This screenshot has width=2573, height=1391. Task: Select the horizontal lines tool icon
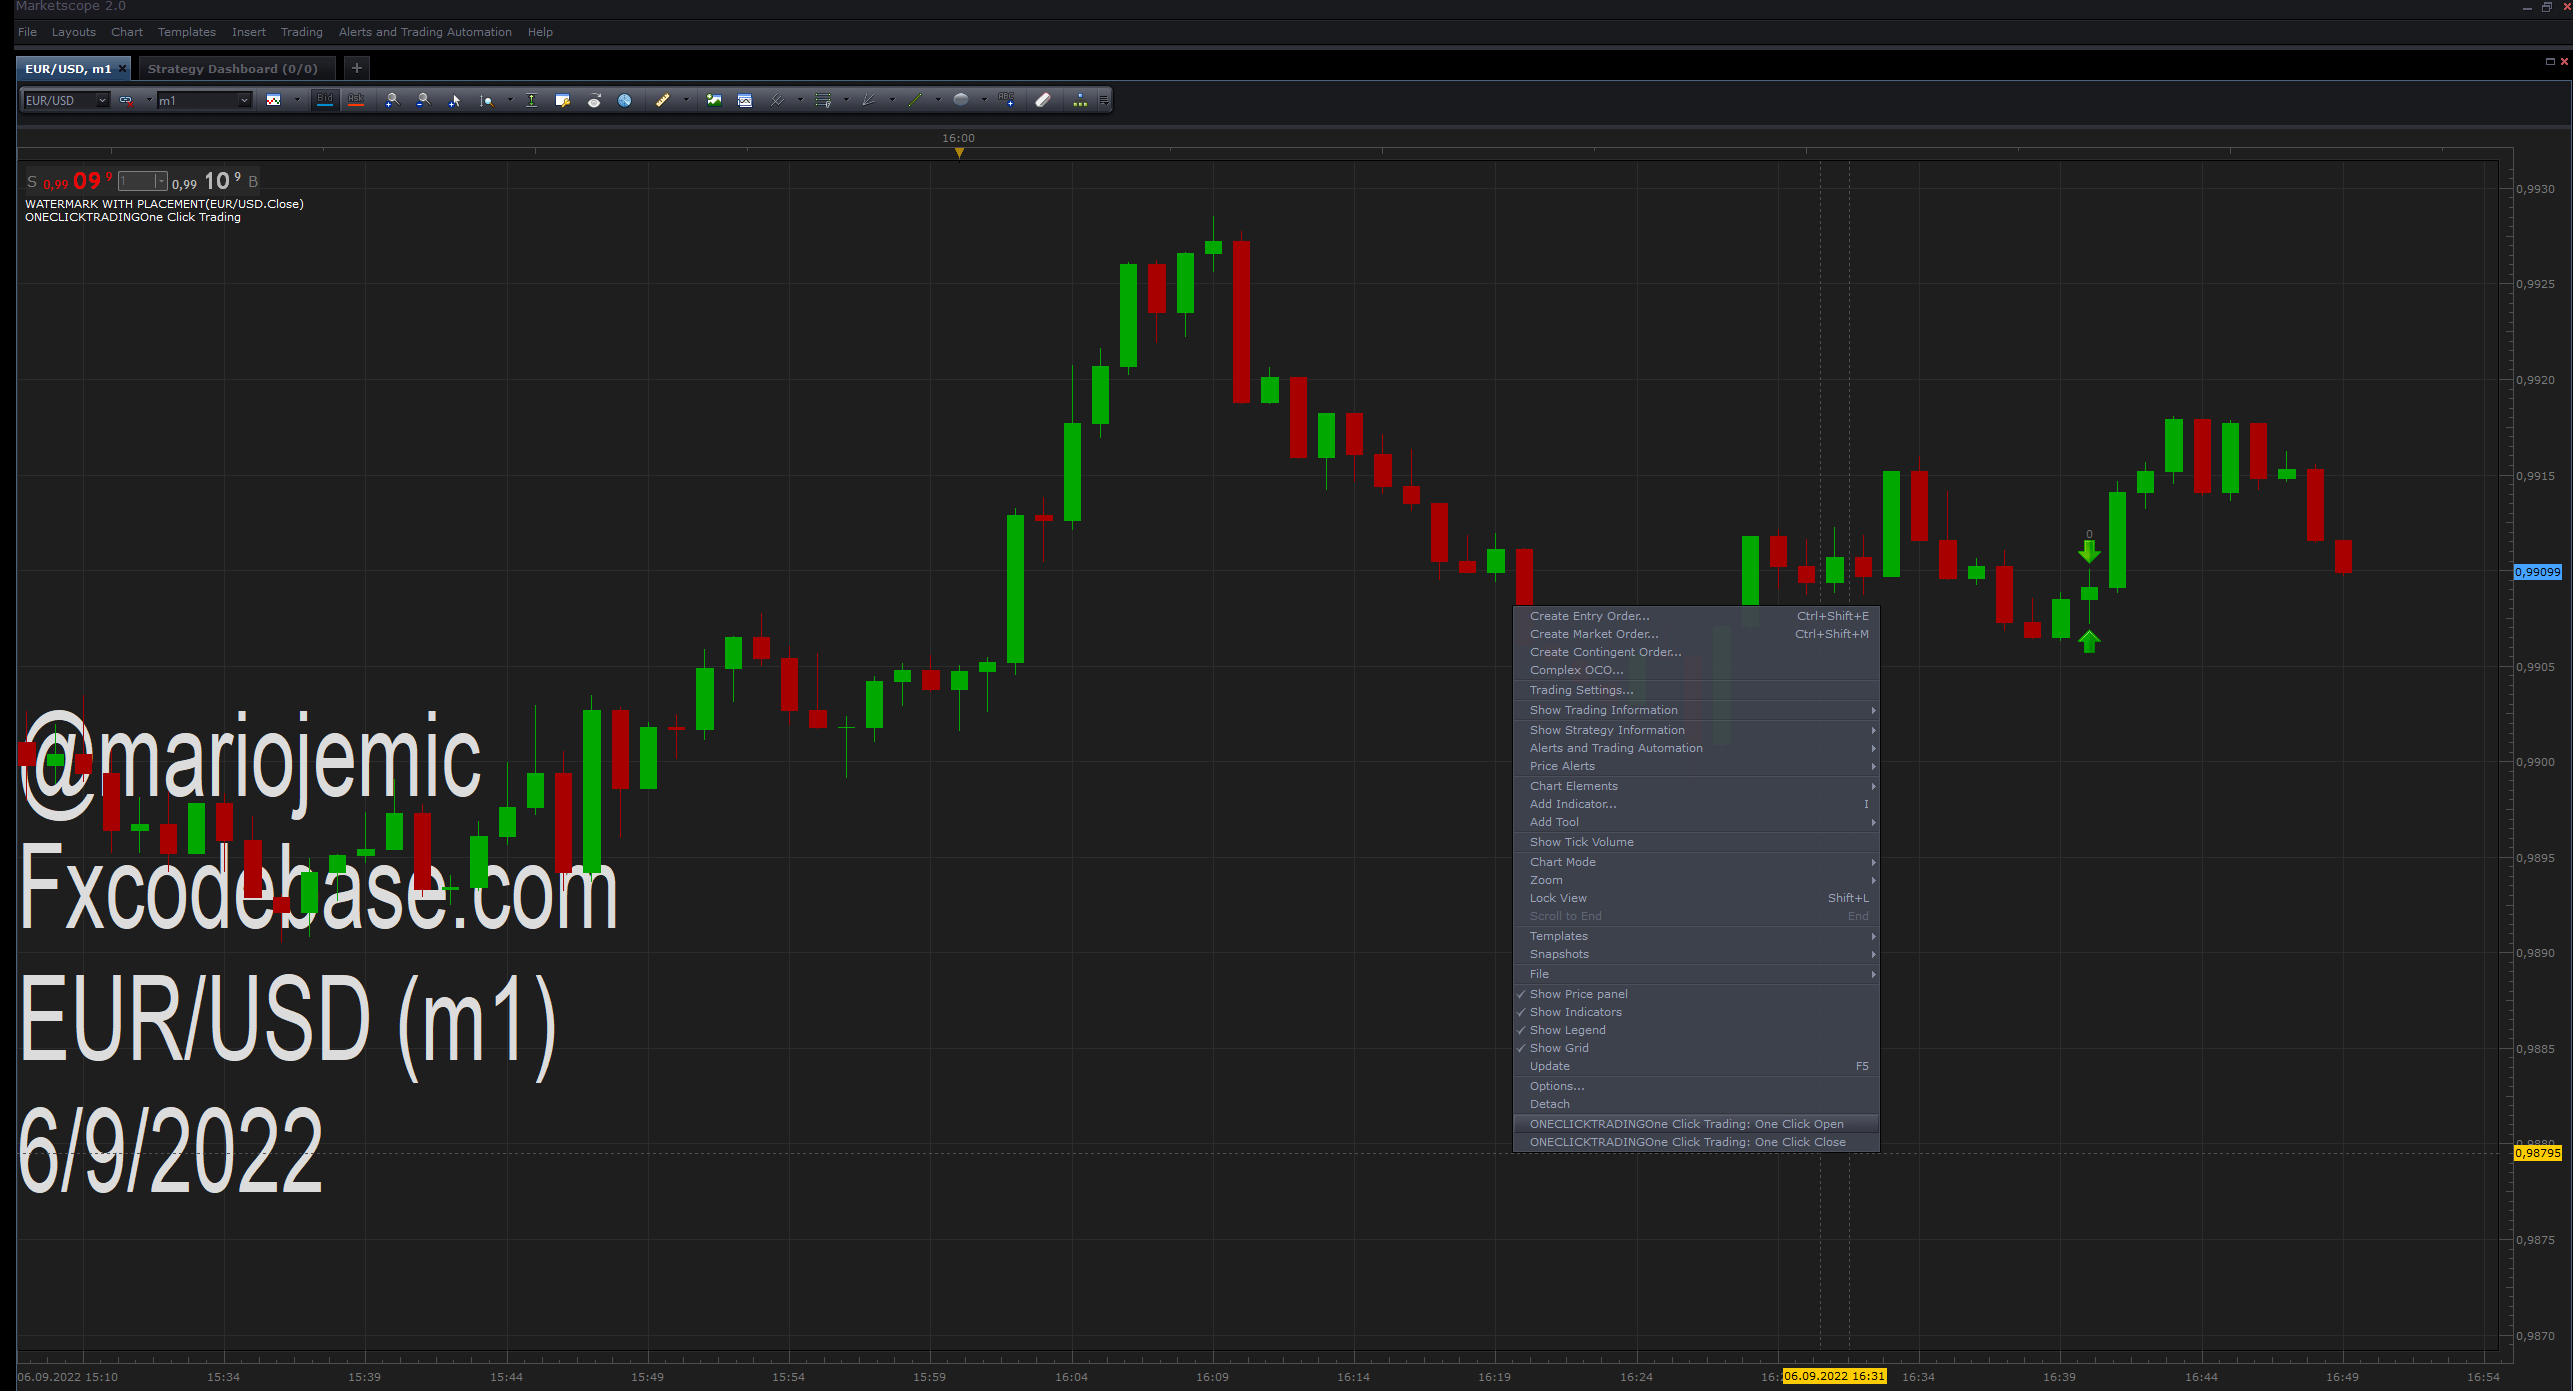(x=823, y=100)
